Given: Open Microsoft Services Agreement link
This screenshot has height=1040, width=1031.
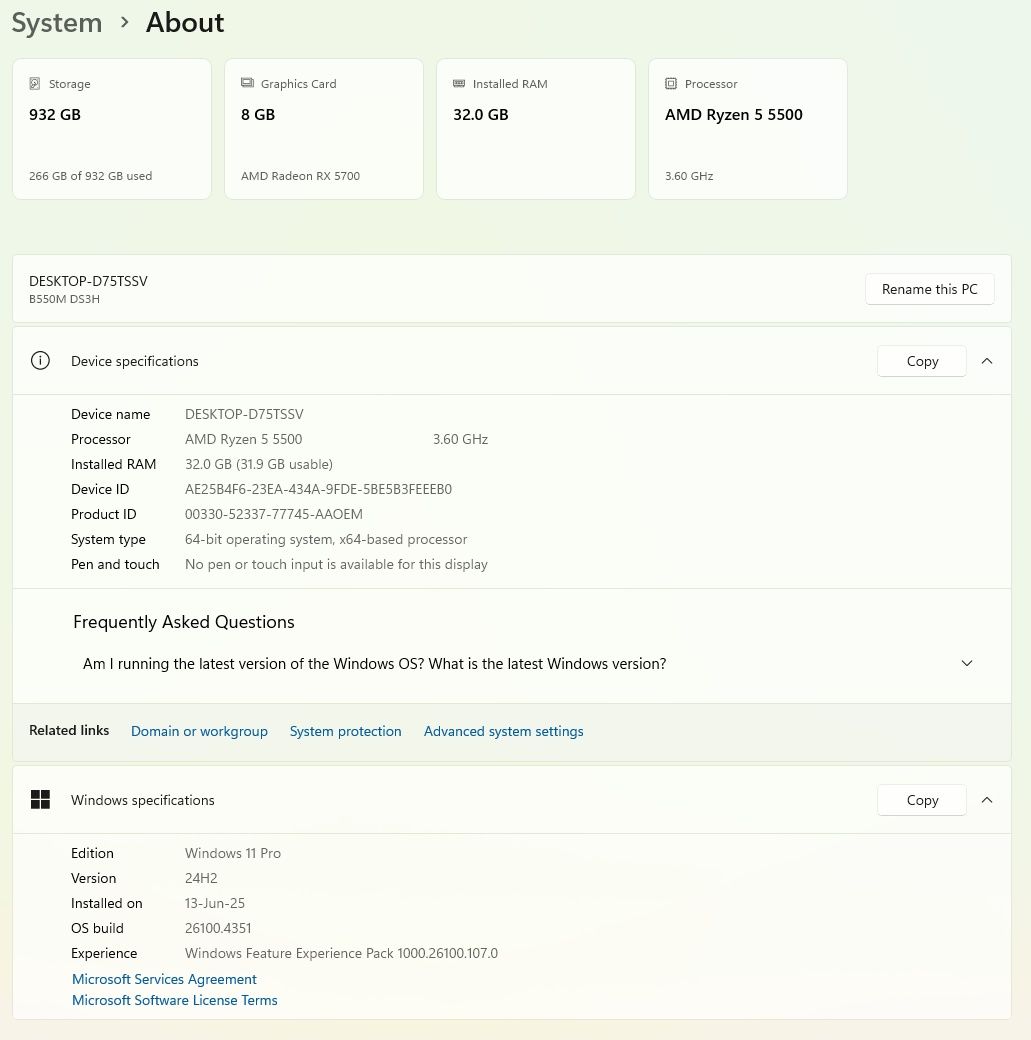Looking at the screenshot, I should tap(164, 979).
